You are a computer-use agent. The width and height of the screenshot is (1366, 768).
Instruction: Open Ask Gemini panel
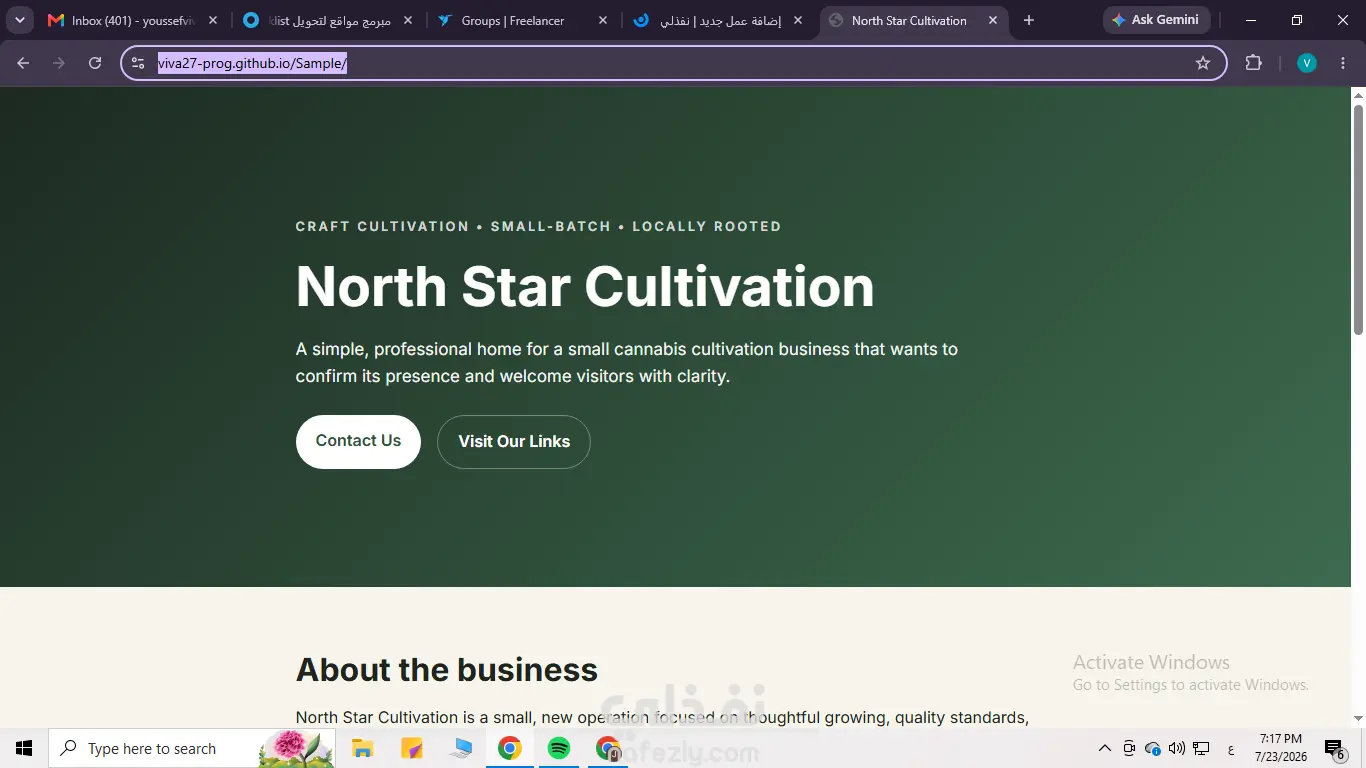(x=1156, y=20)
